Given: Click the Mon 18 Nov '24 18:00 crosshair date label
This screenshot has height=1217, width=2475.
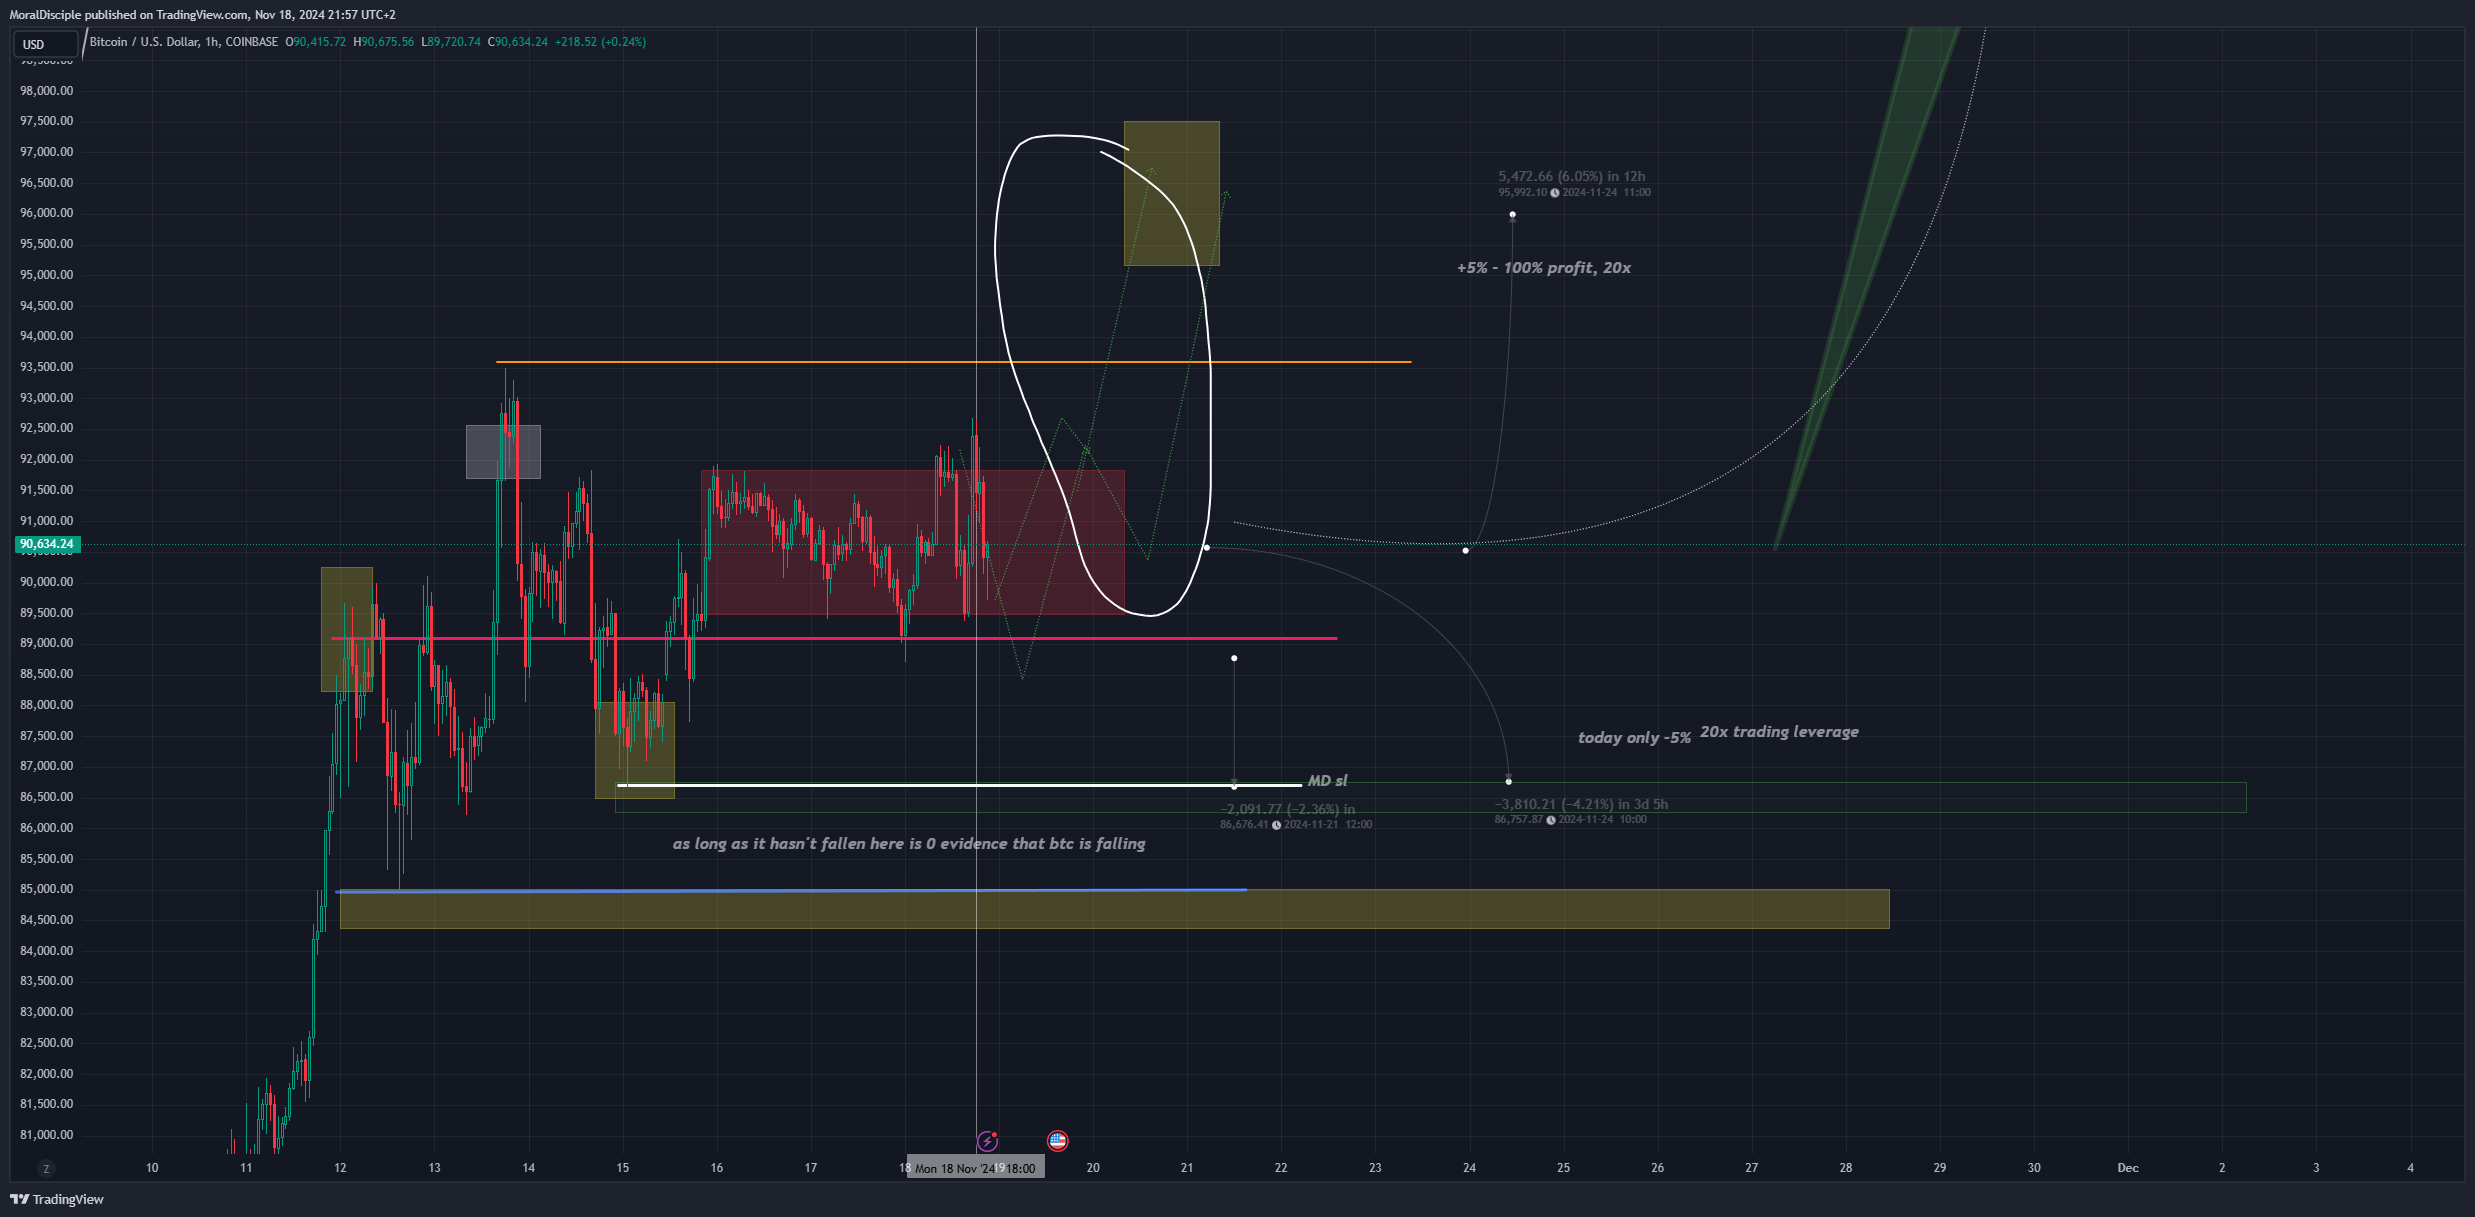Looking at the screenshot, I should [x=976, y=1168].
